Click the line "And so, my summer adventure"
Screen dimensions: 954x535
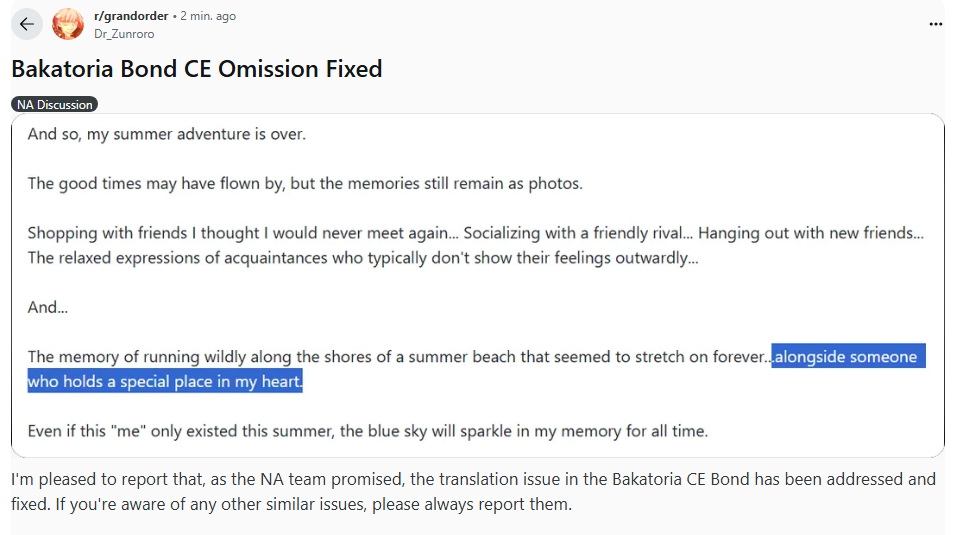coord(167,134)
